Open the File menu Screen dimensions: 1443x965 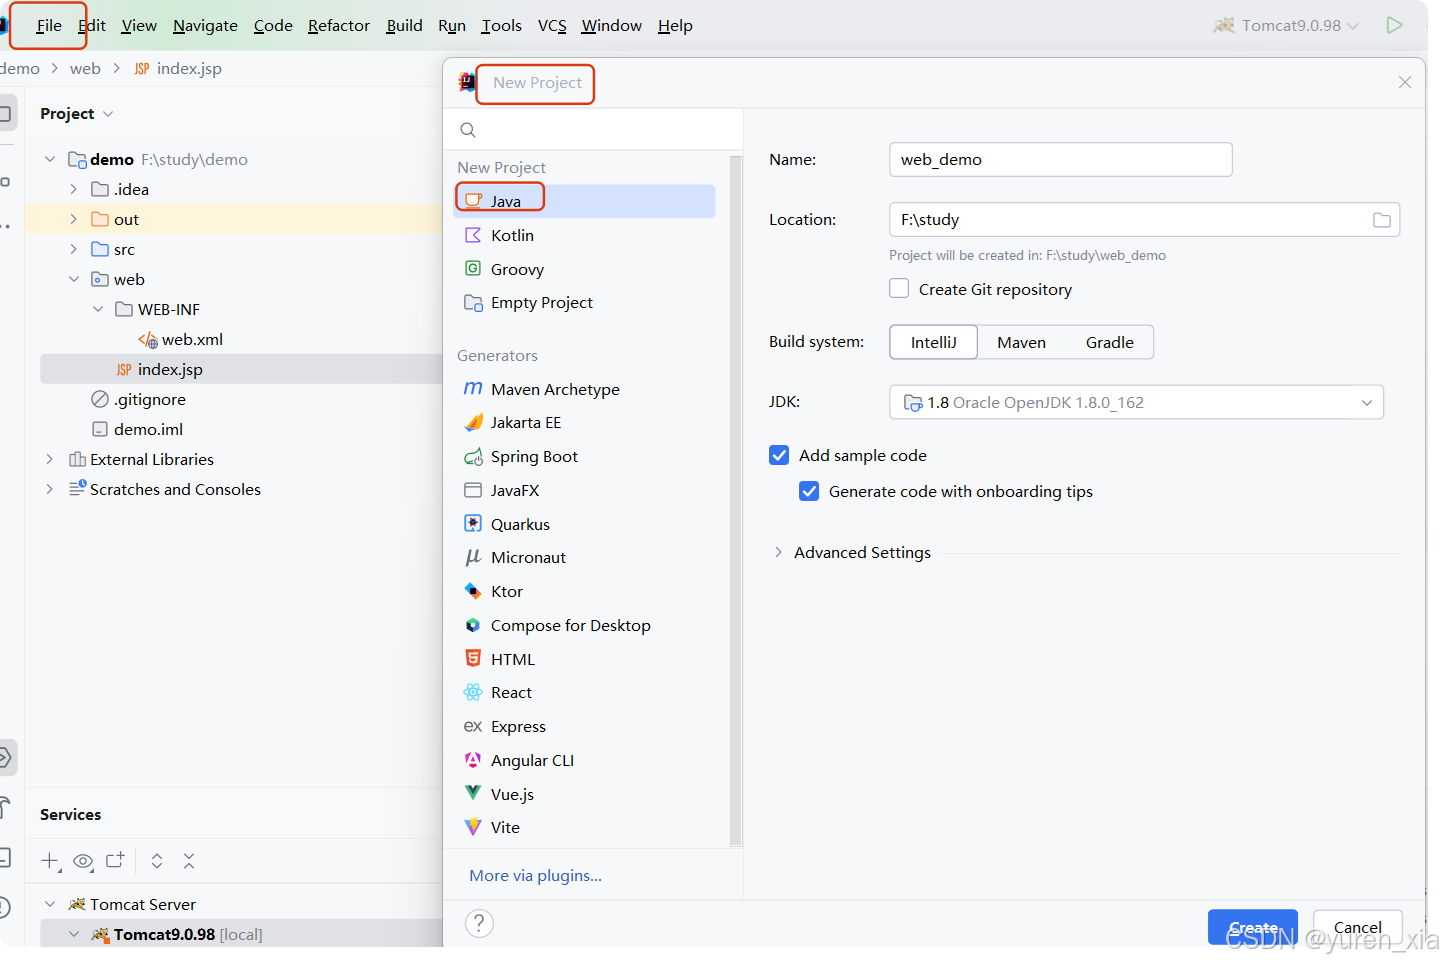[49, 26]
